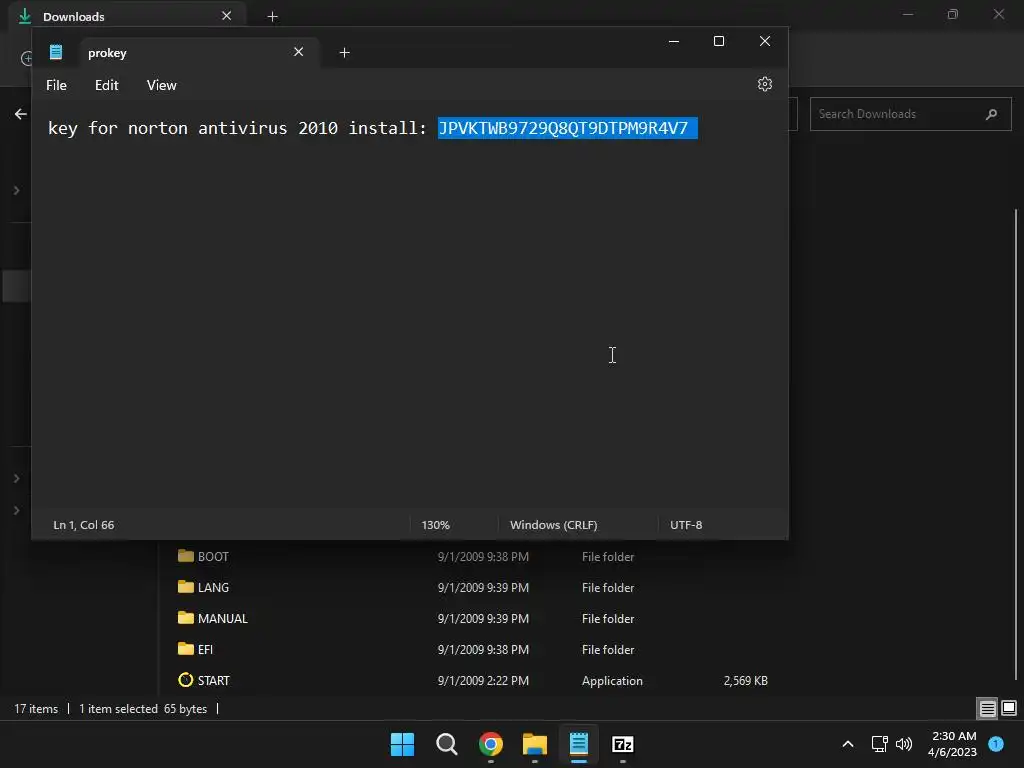Click the BOOT folder icon
This screenshot has width=1024, height=768.
click(x=185, y=556)
